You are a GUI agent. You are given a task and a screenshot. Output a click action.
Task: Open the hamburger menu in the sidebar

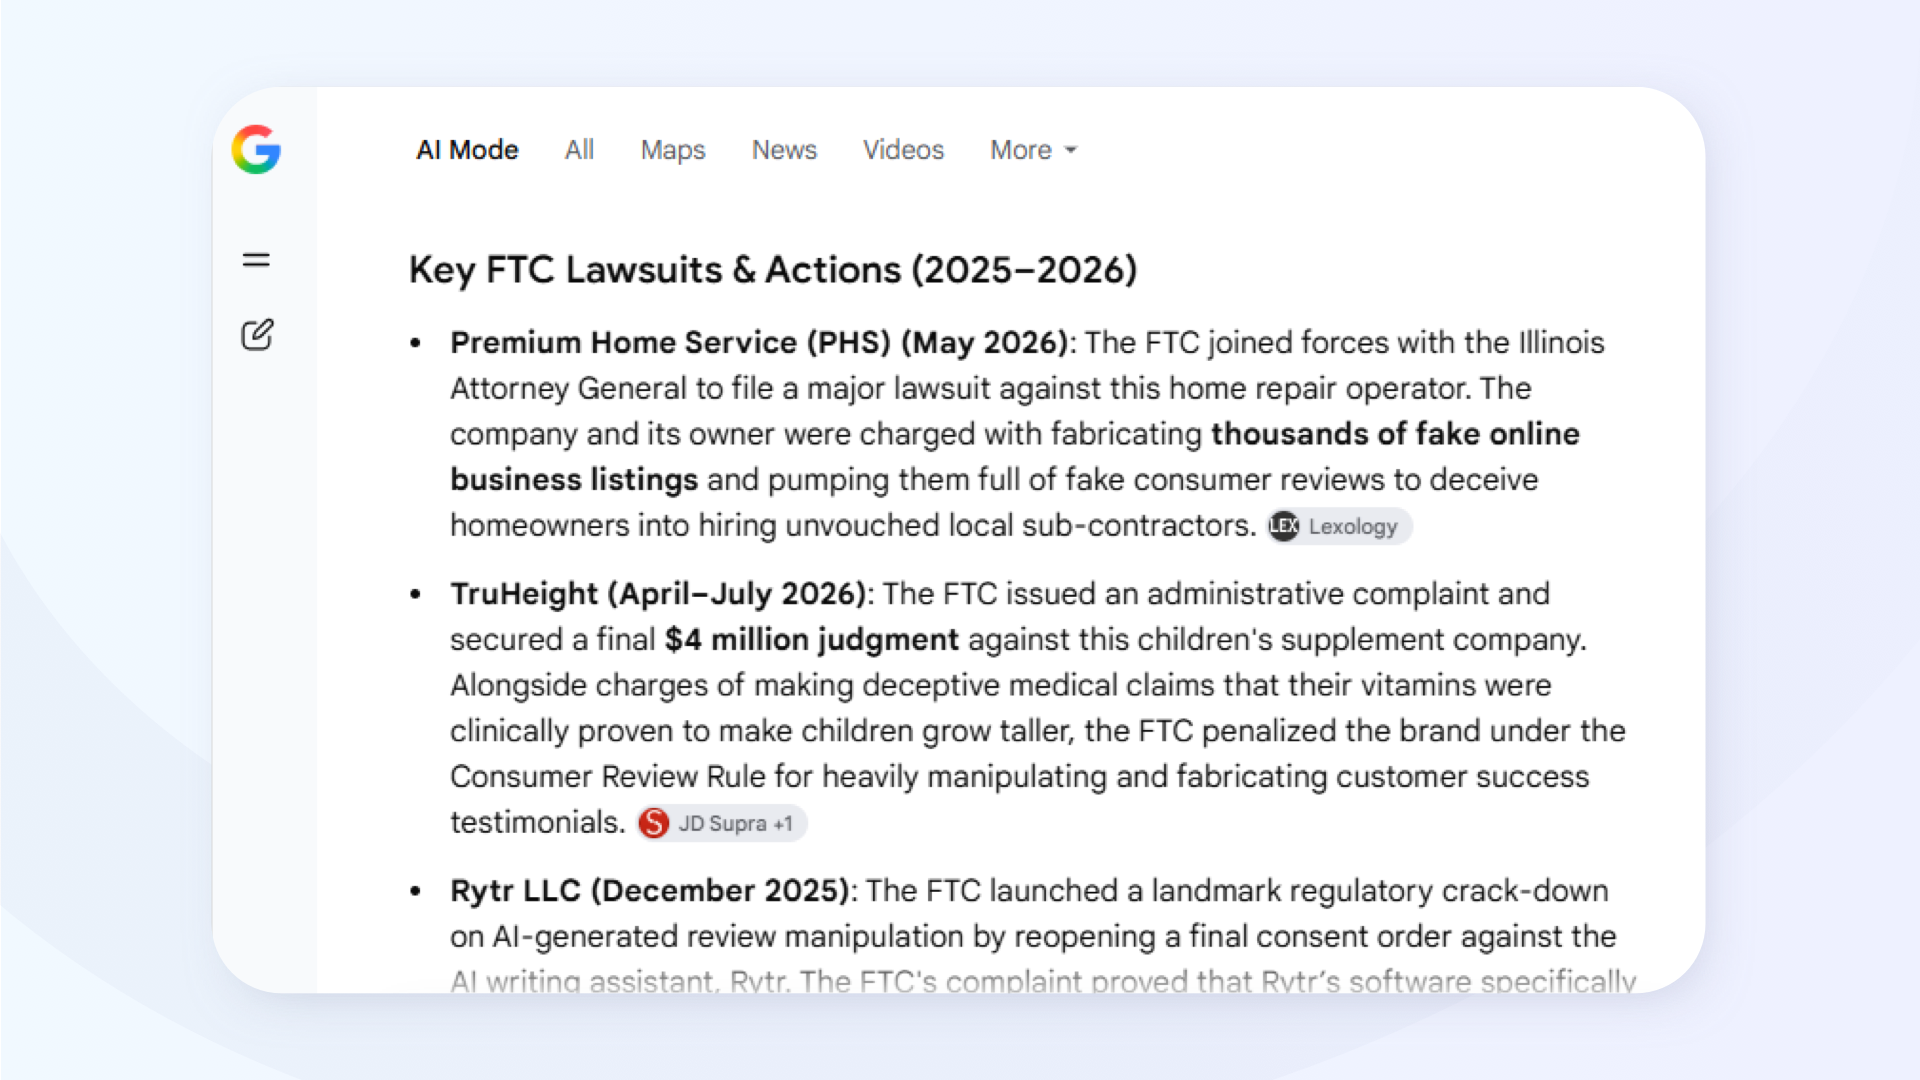point(256,260)
